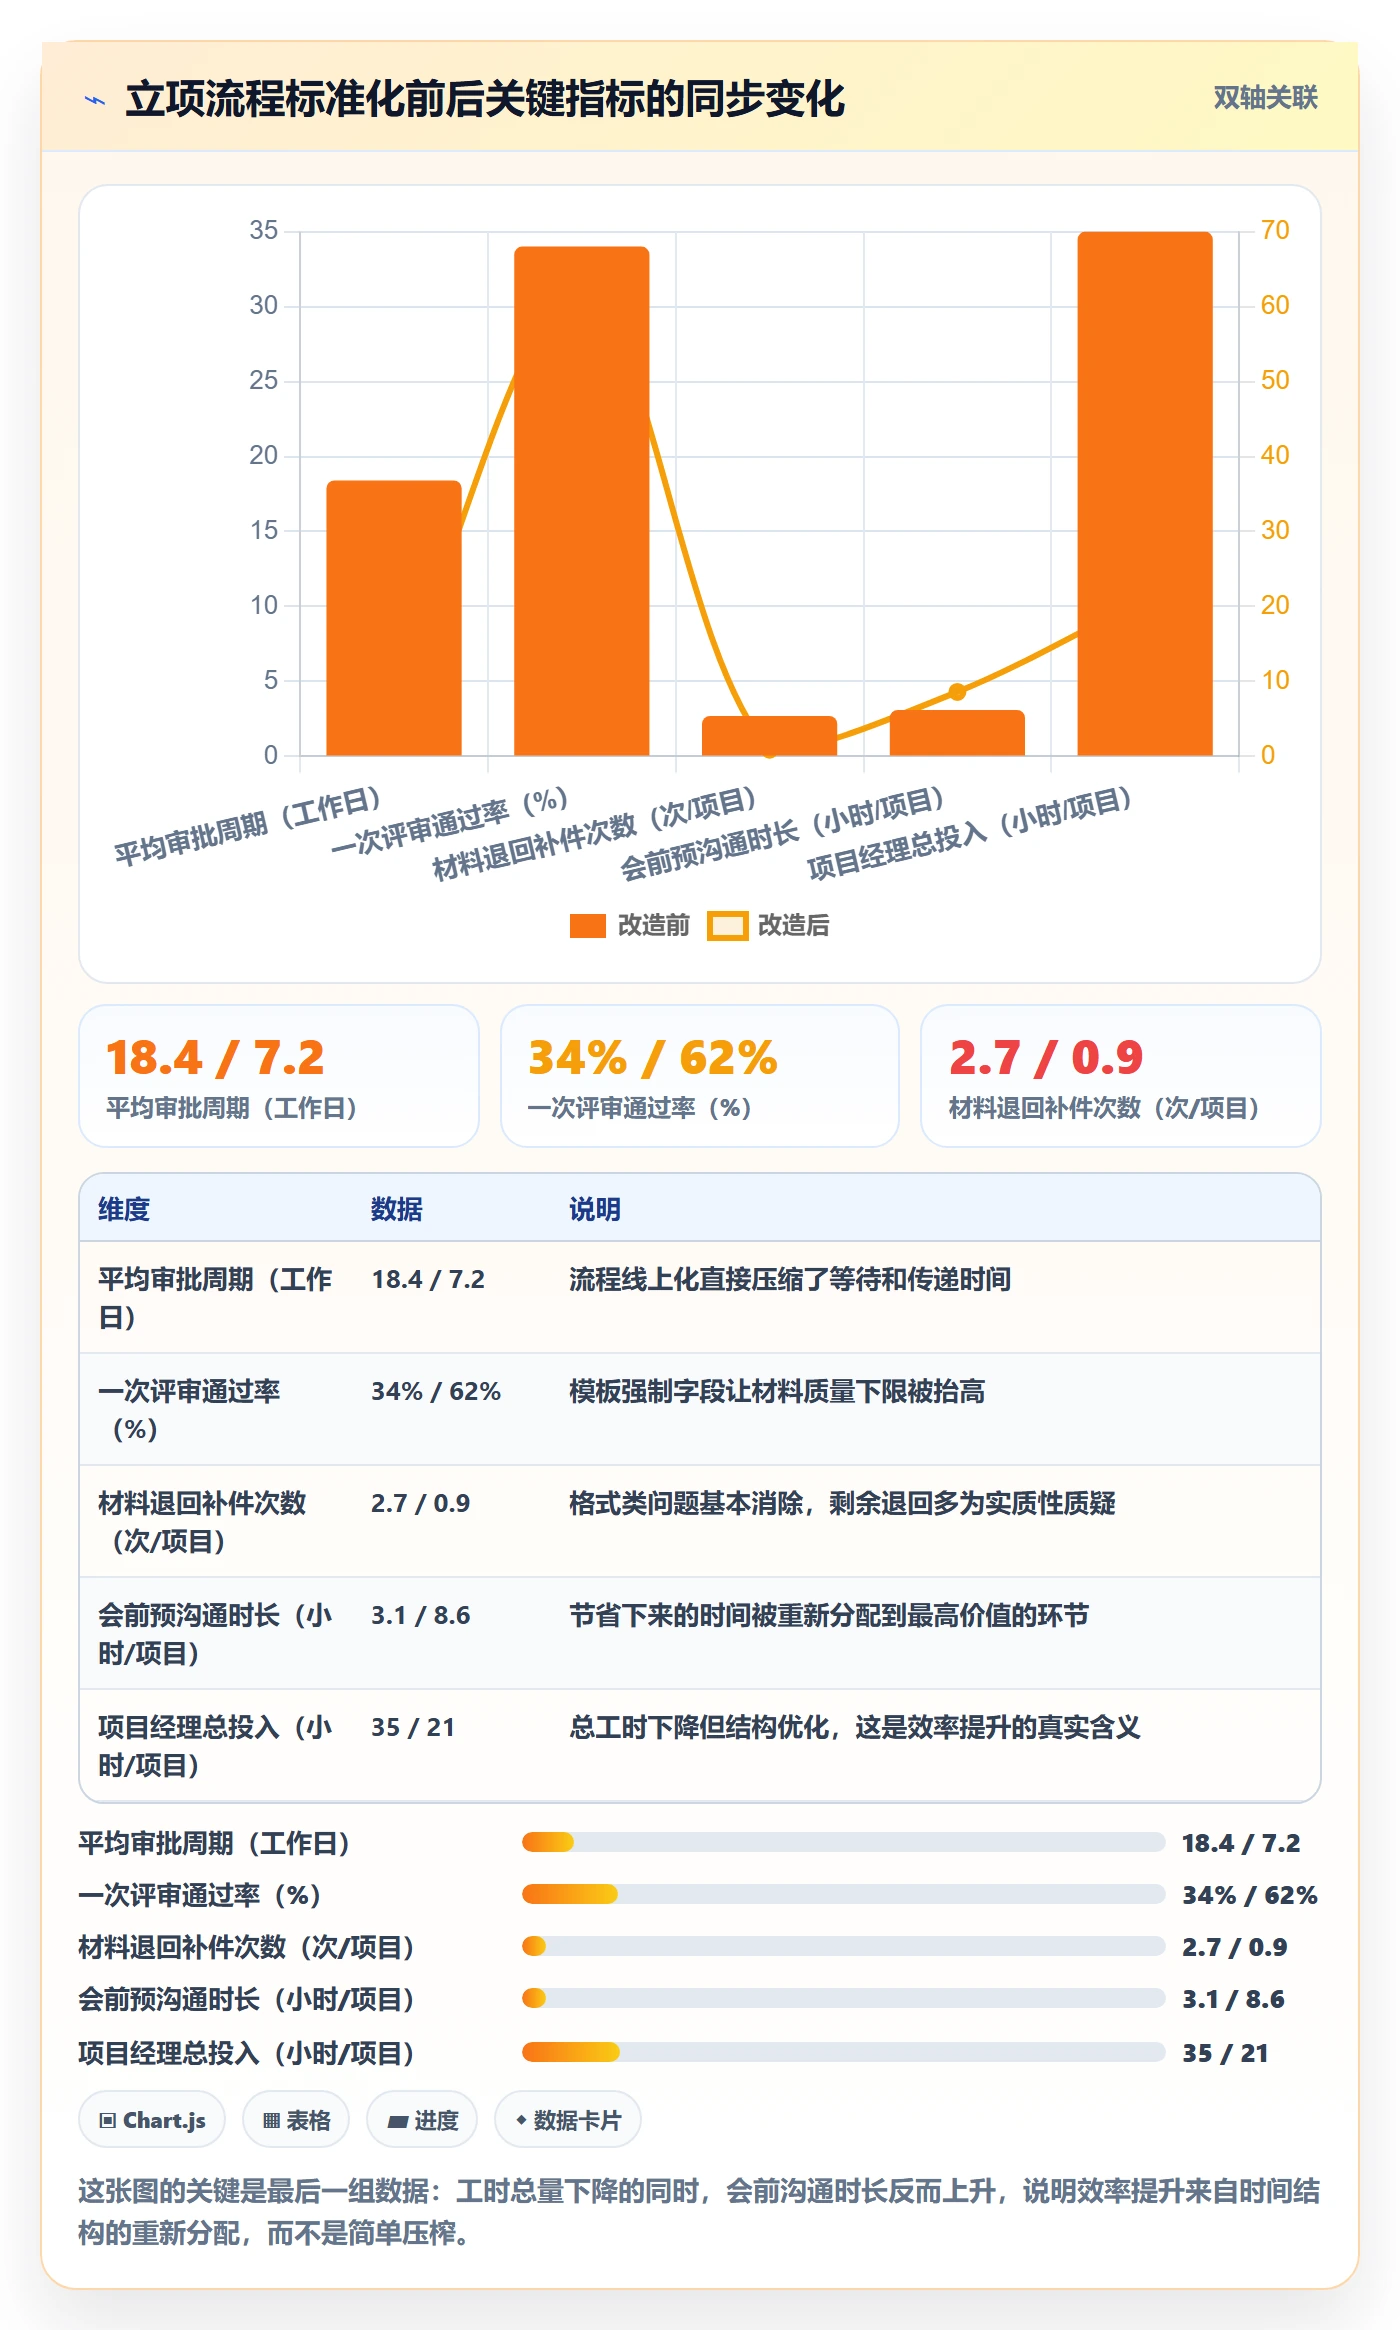
Task: Click the square icon in the Chart.js chip
Action: coord(108,2121)
